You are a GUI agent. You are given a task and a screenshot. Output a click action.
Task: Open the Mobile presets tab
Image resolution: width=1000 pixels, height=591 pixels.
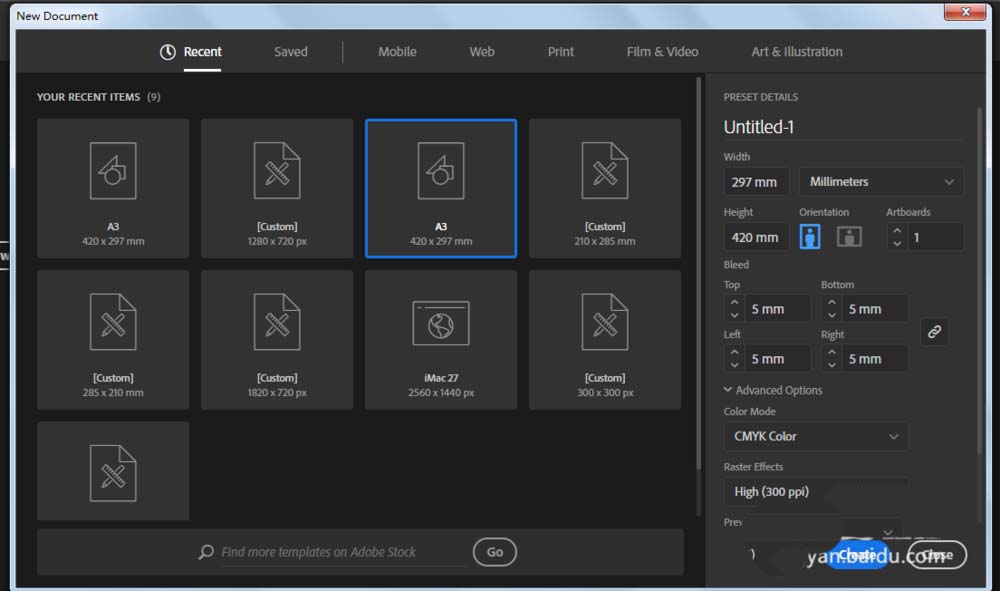pyautogui.click(x=397, y=52)
